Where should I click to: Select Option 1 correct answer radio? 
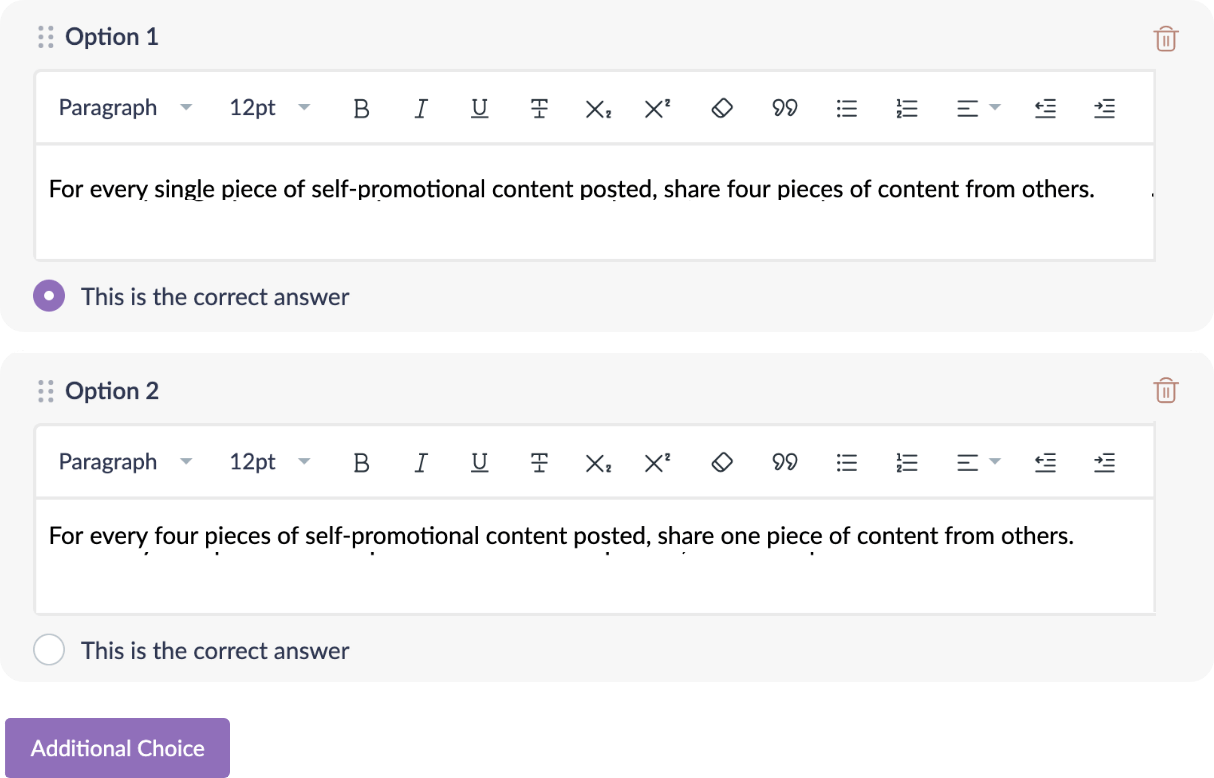point(49,296)
